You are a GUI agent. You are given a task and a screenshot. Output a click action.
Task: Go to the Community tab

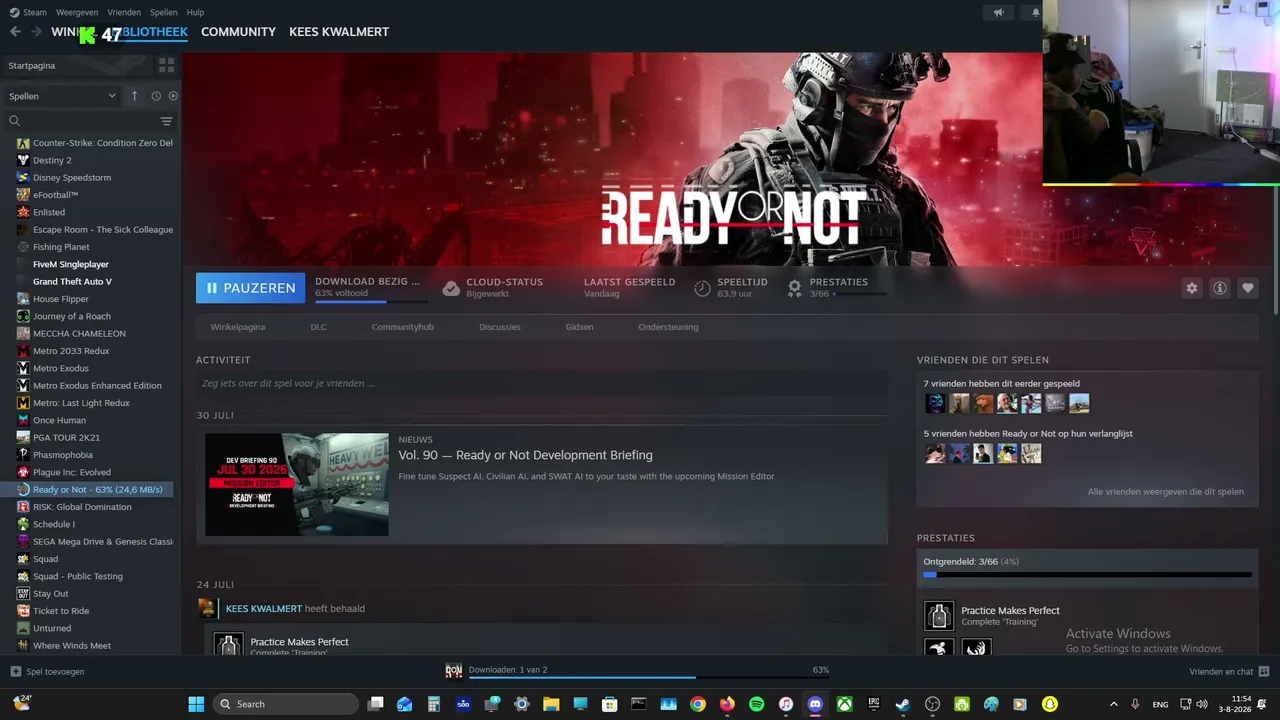click(x=238, y=32)
